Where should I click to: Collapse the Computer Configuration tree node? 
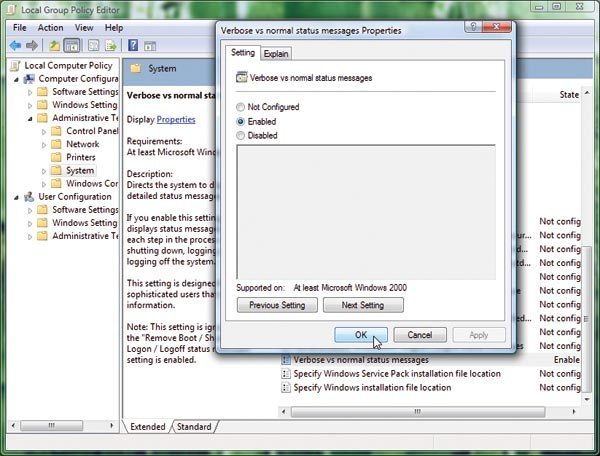(17, 79)
